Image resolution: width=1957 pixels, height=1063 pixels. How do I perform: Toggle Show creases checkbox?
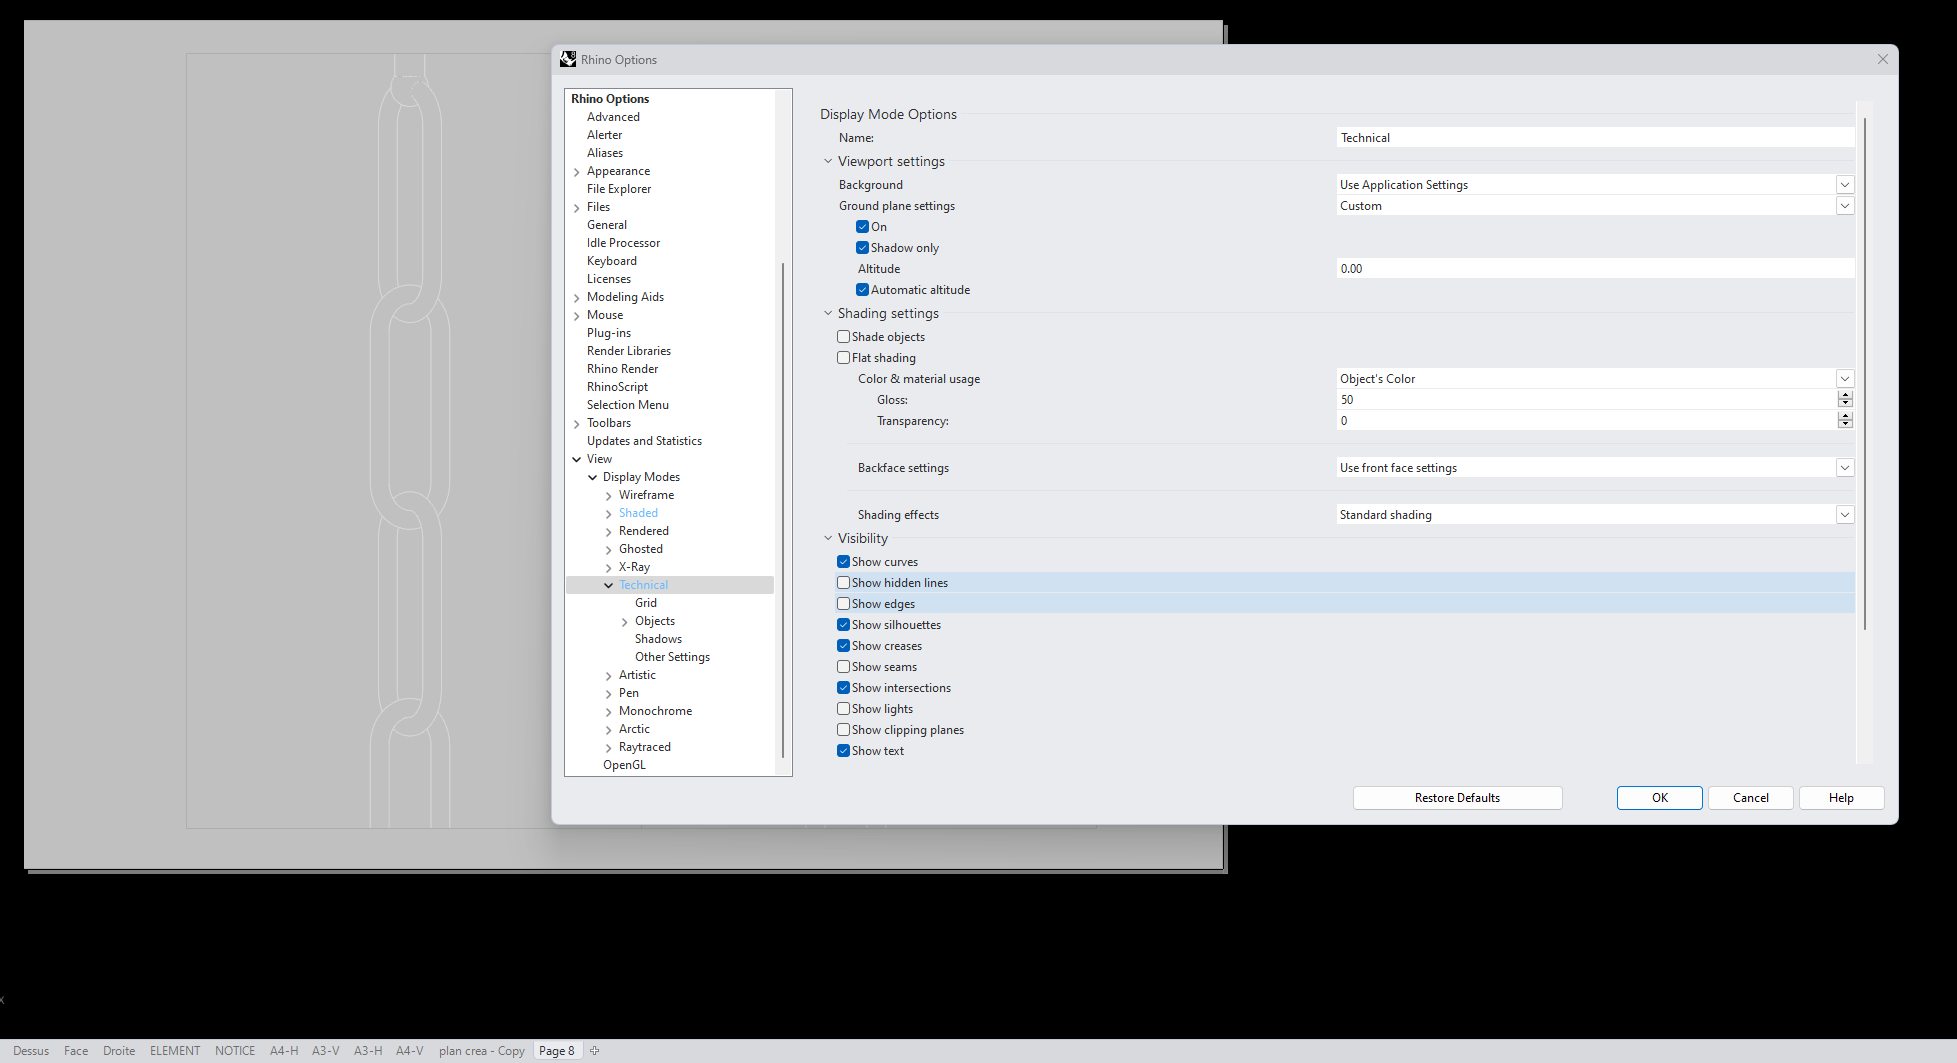click(x=843, y=646)
